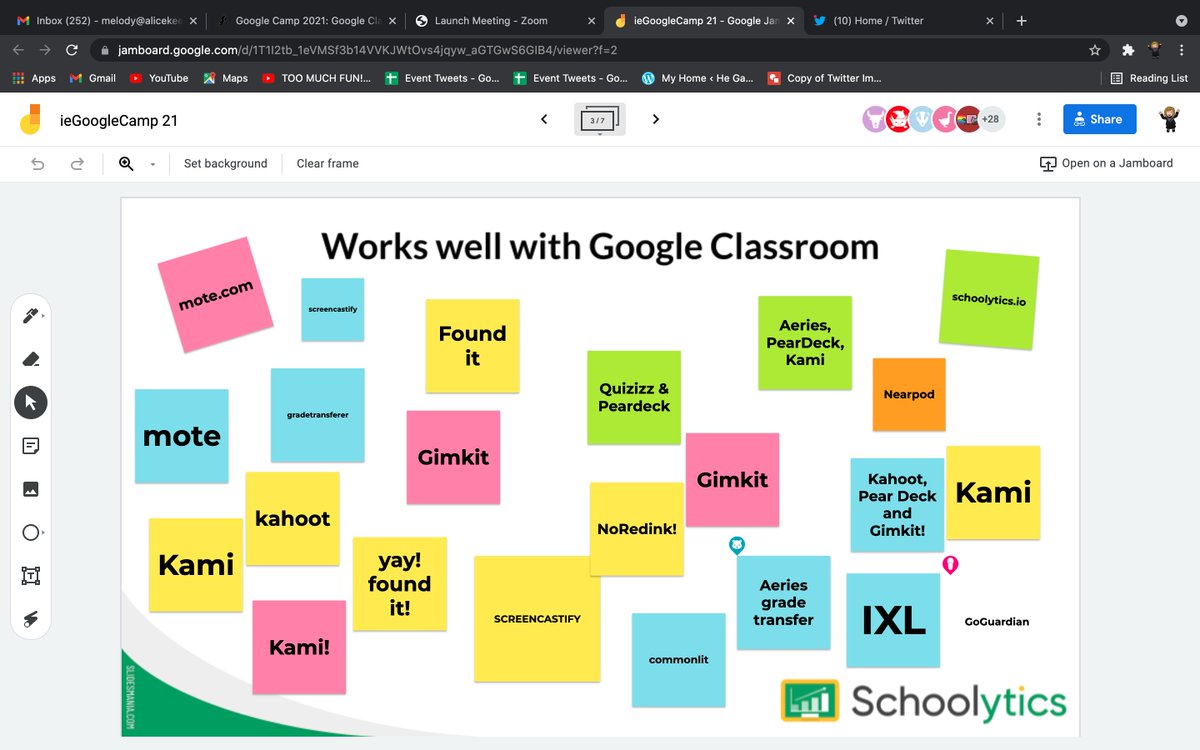Screen dimensions: 1200x750
Task: Show the +28 more collaborators
Action: point(991,119)
